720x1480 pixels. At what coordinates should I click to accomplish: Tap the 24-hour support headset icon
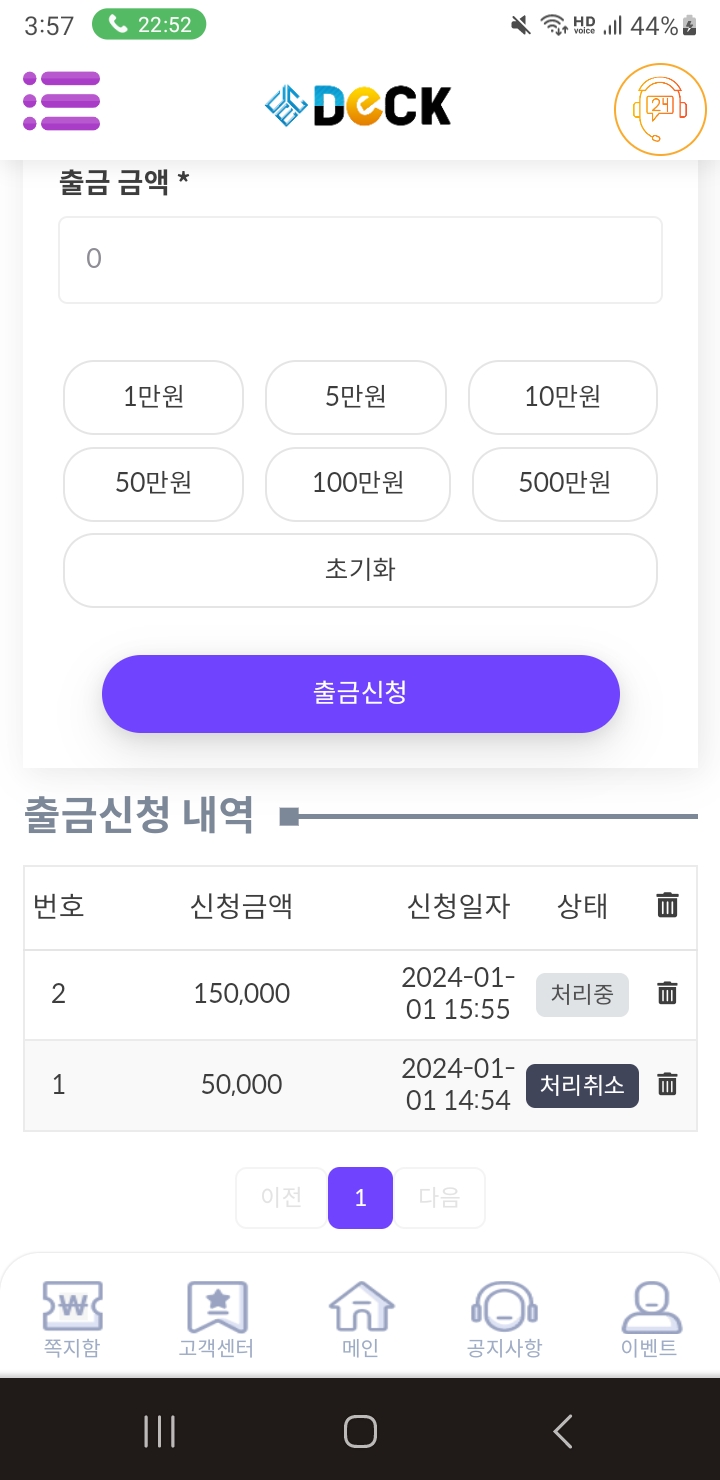coord(659,109)
